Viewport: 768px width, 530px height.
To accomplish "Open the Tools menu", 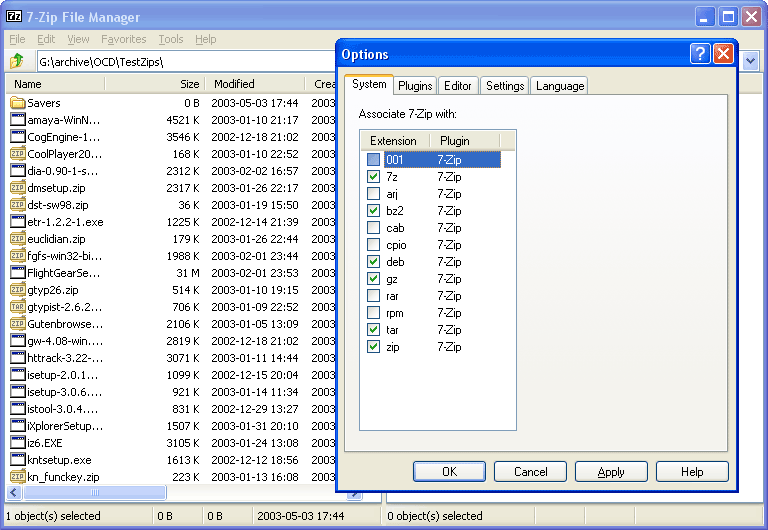I will (x=170, y=39).
